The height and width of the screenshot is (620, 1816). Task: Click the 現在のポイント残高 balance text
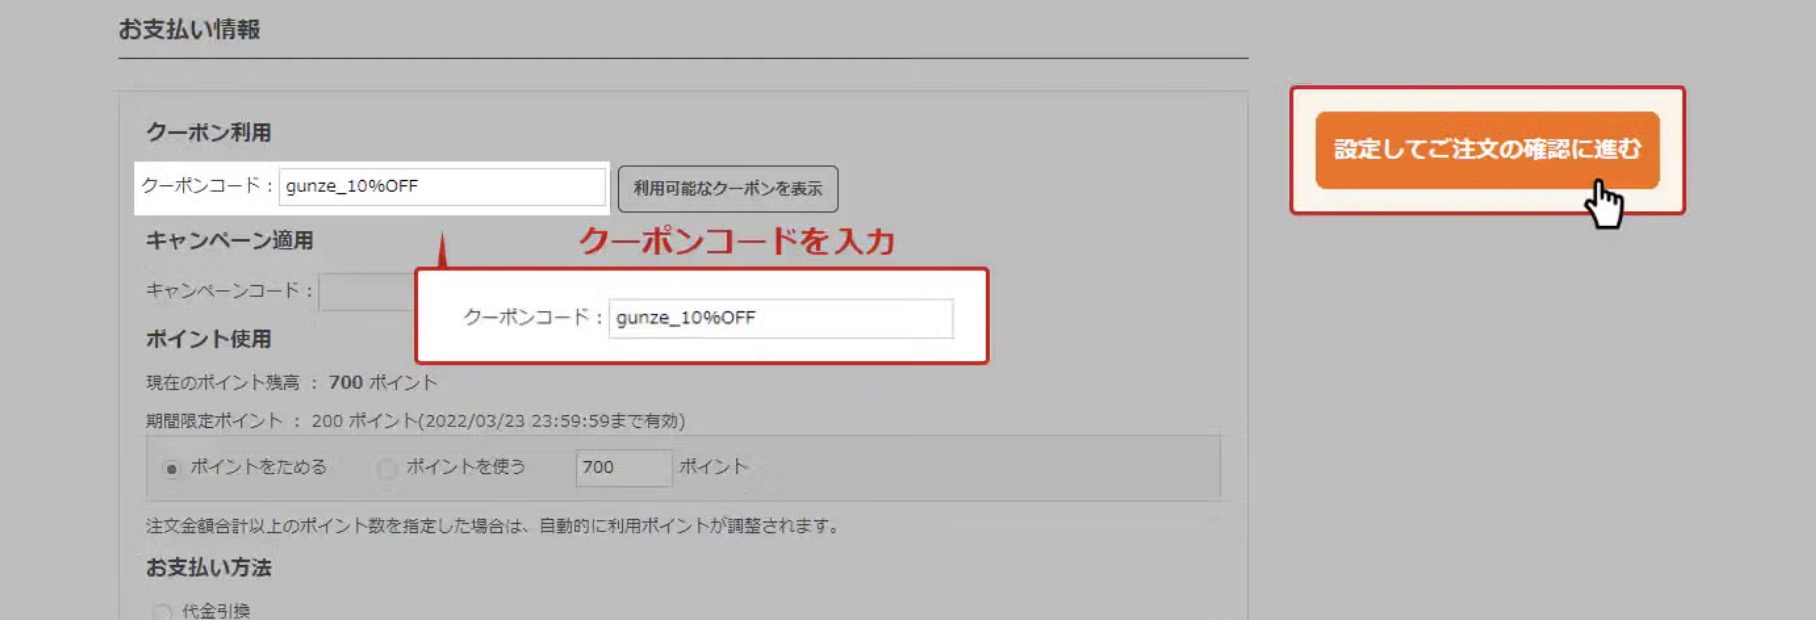291,383
